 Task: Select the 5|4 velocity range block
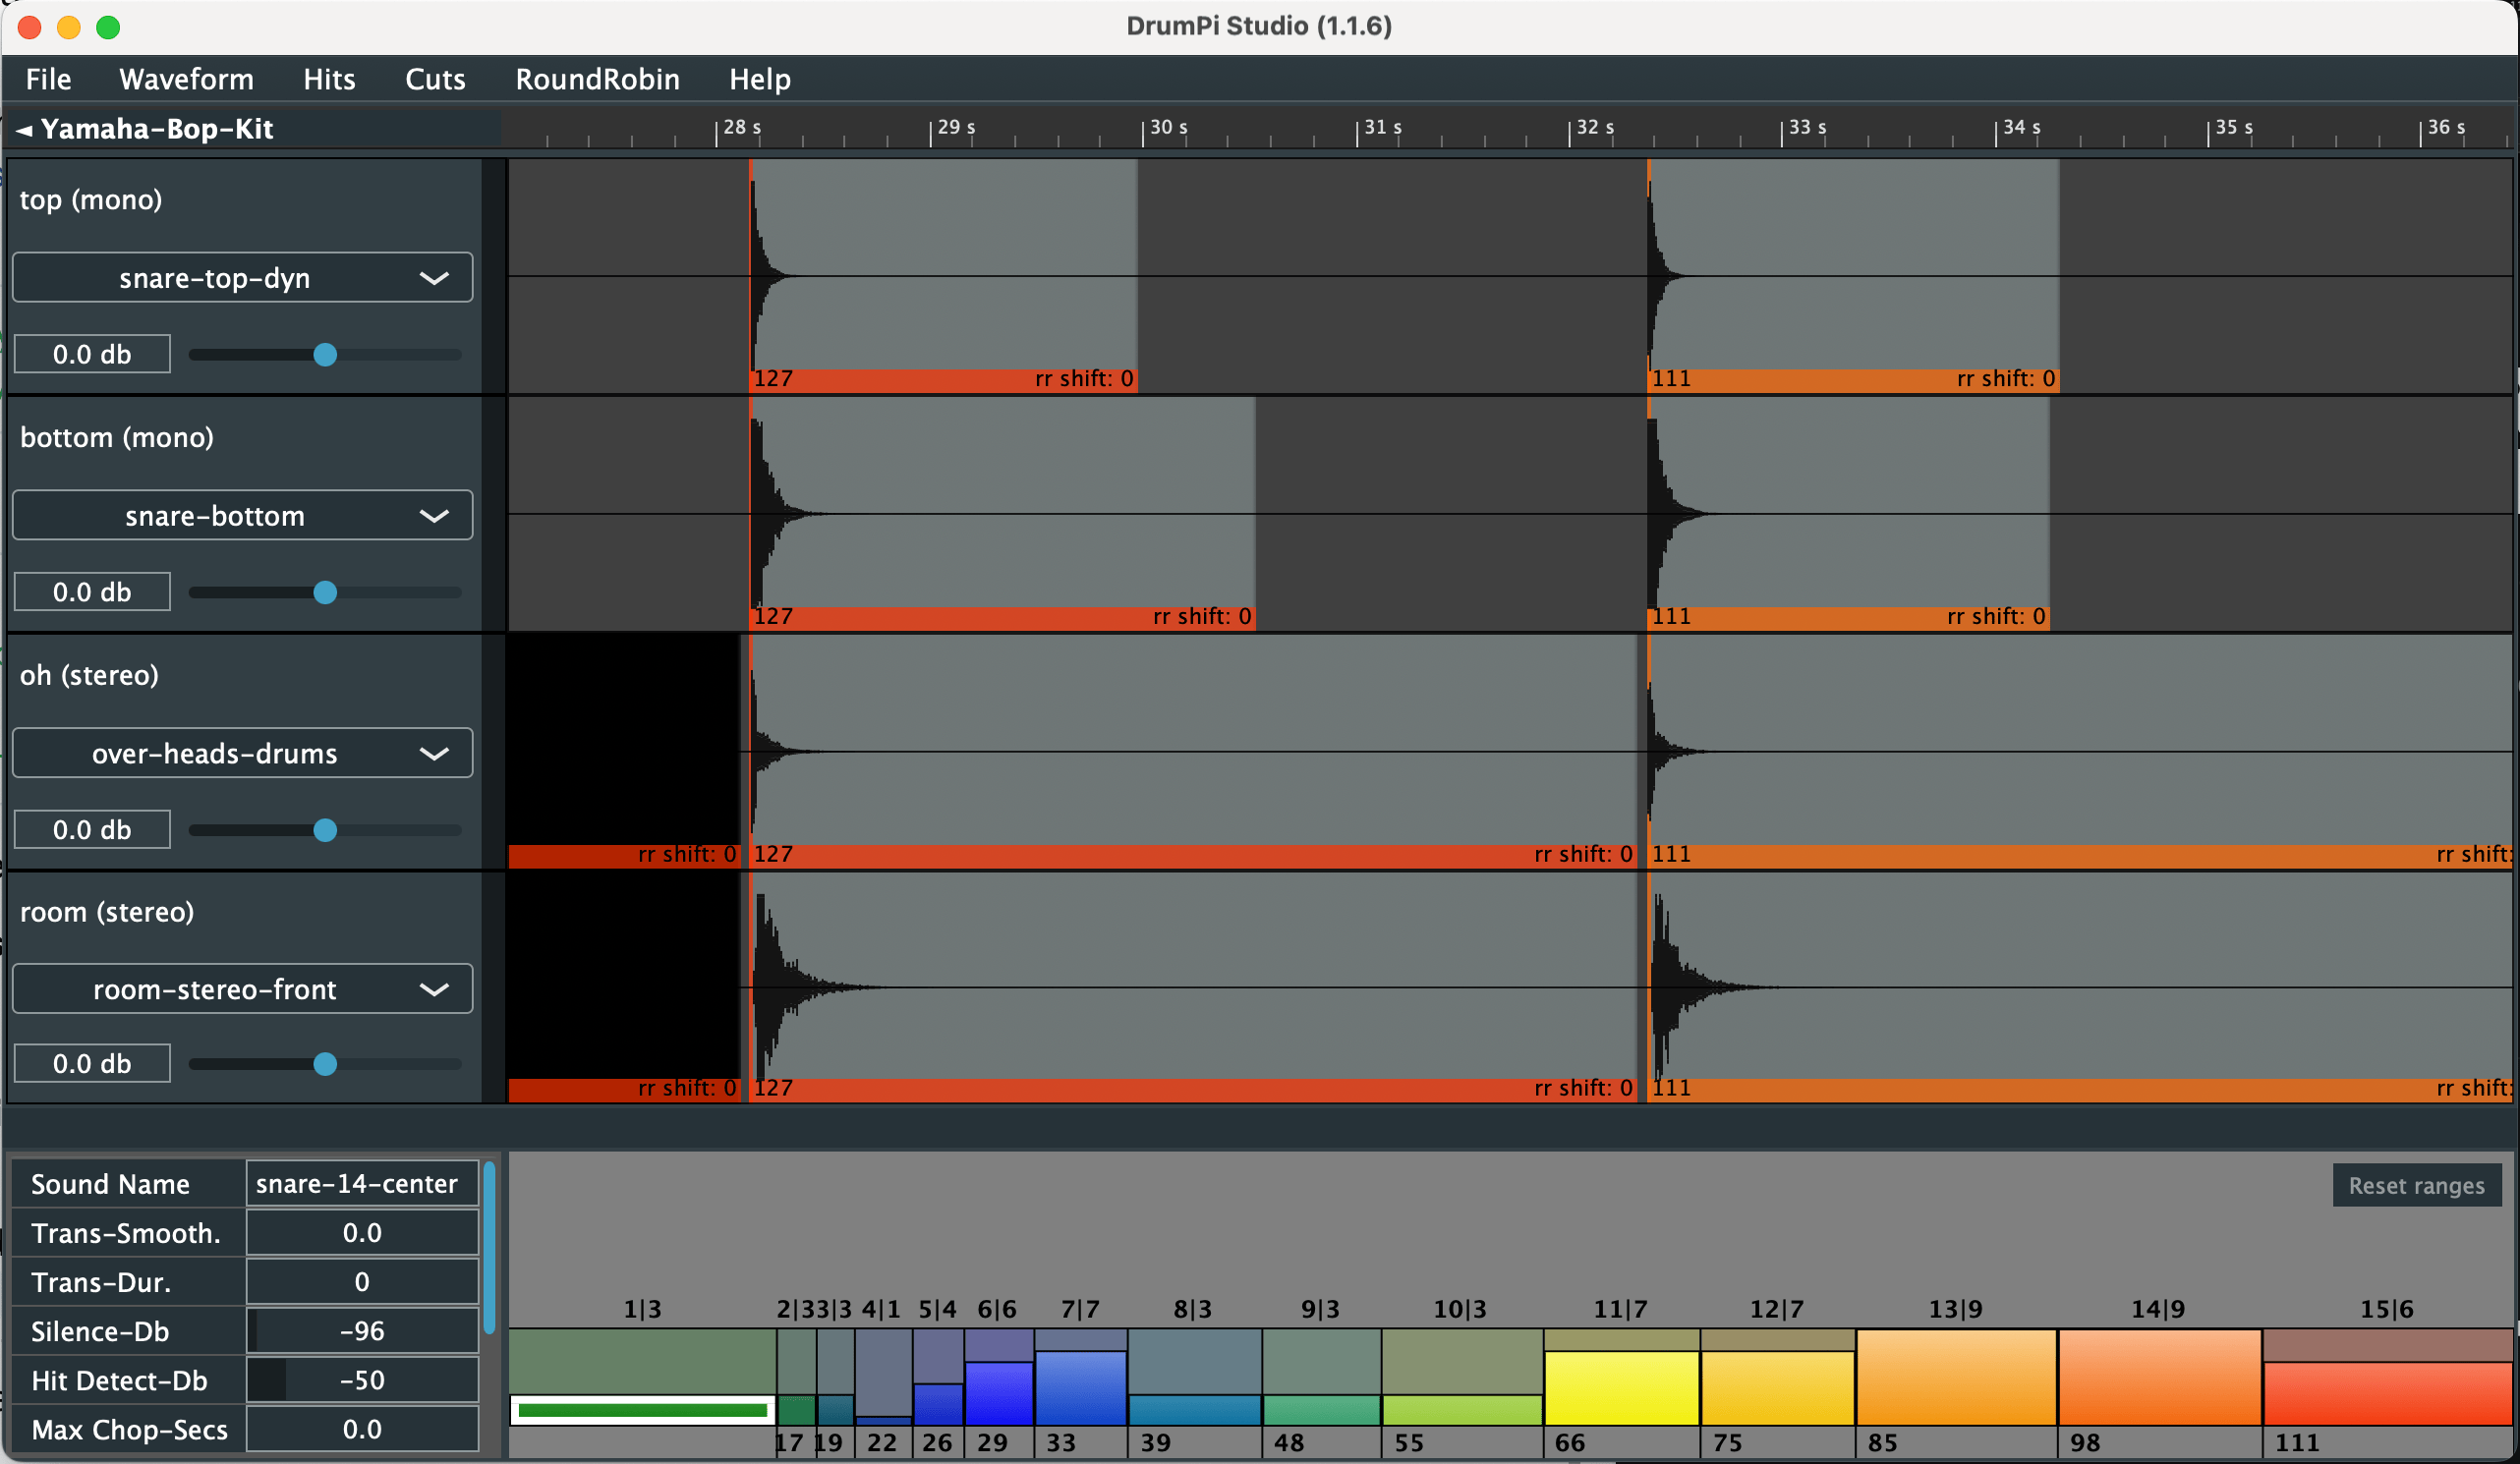[938, 1377]
